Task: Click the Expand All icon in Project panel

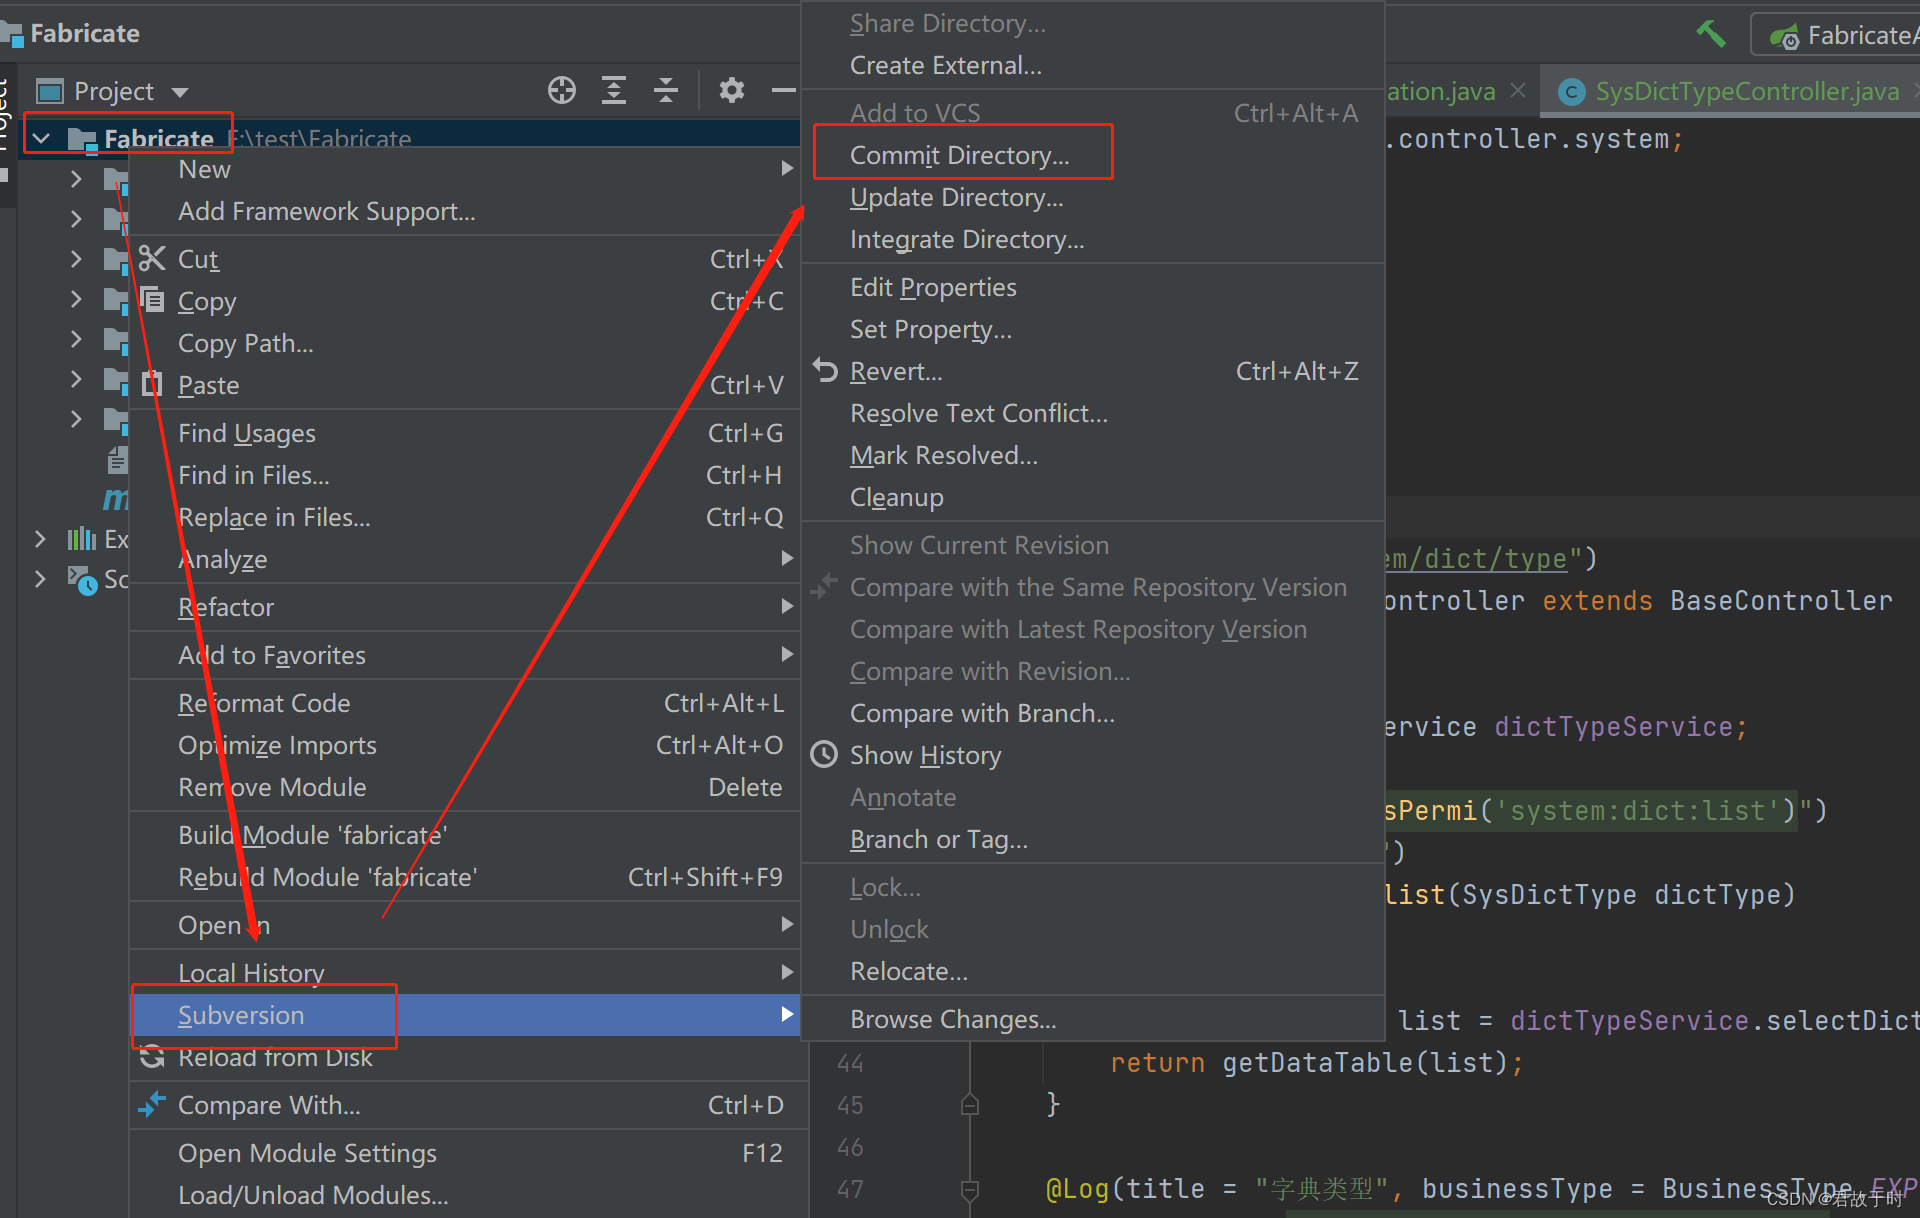Action: point(614,91)
